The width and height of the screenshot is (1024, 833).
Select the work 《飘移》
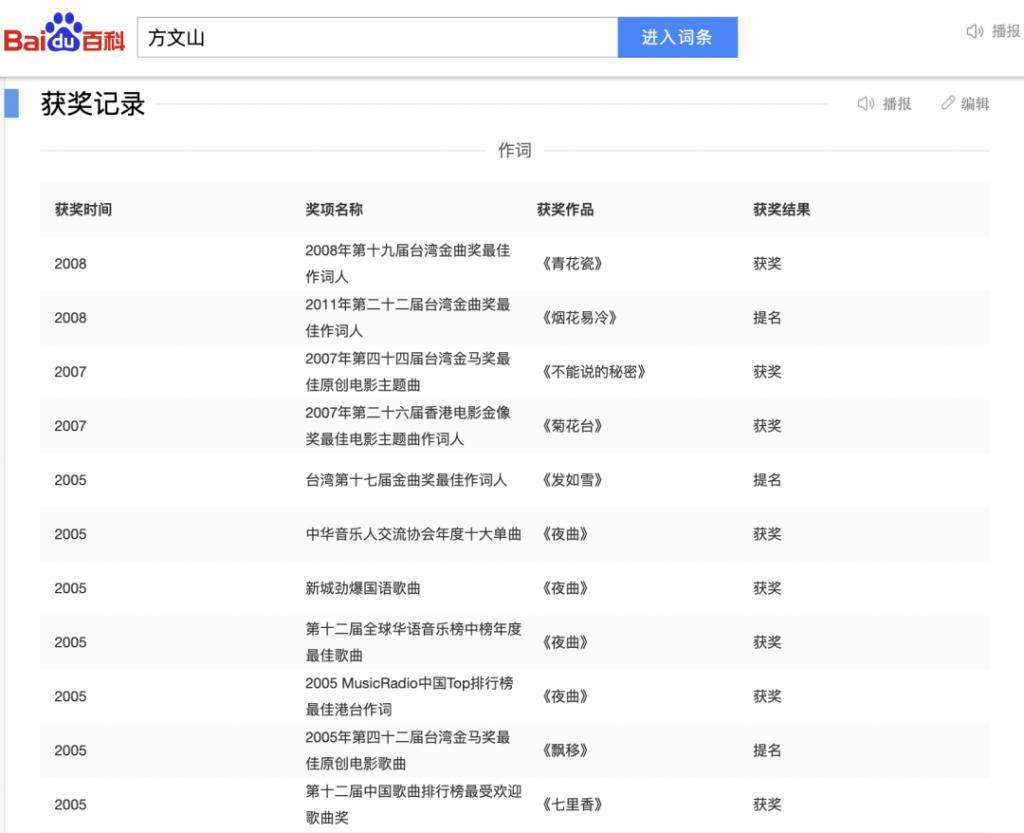[565, 751]
